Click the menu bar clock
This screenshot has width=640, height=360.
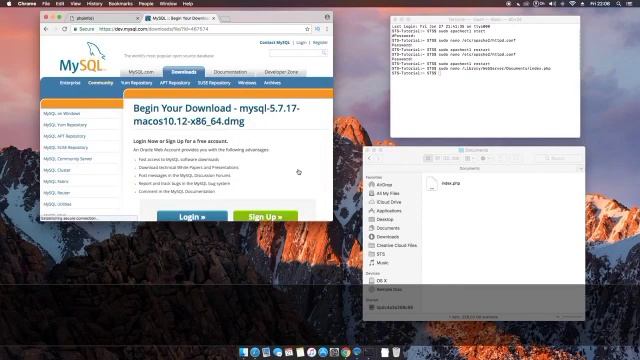click(600, 4)
